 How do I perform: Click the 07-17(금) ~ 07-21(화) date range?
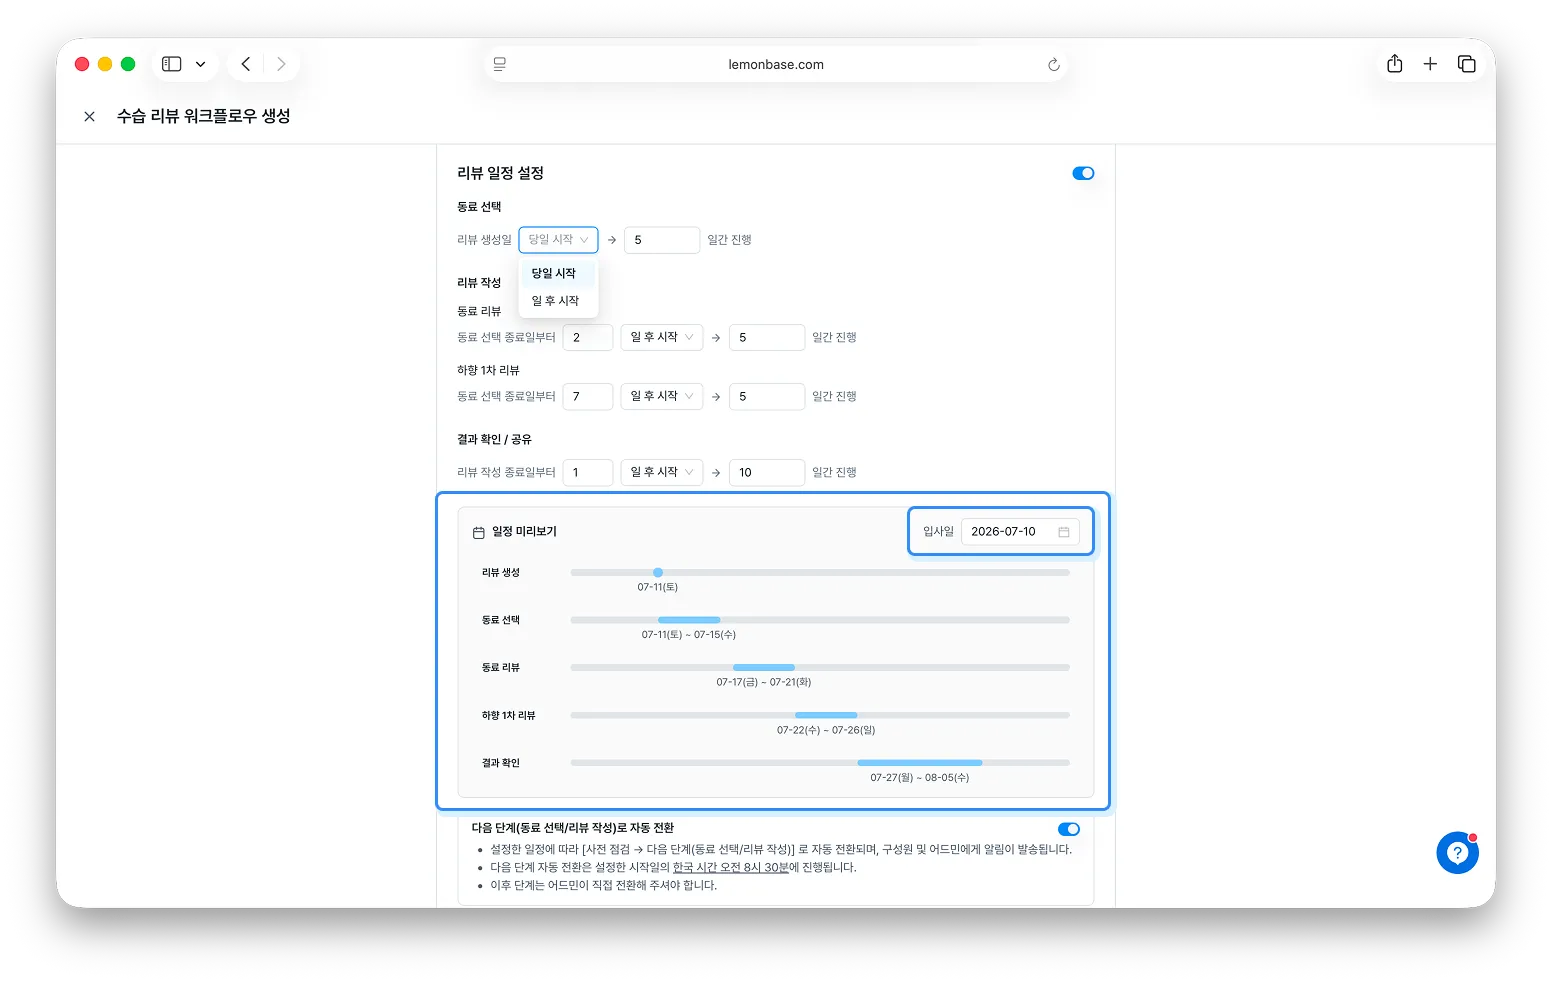coord(764,683)
